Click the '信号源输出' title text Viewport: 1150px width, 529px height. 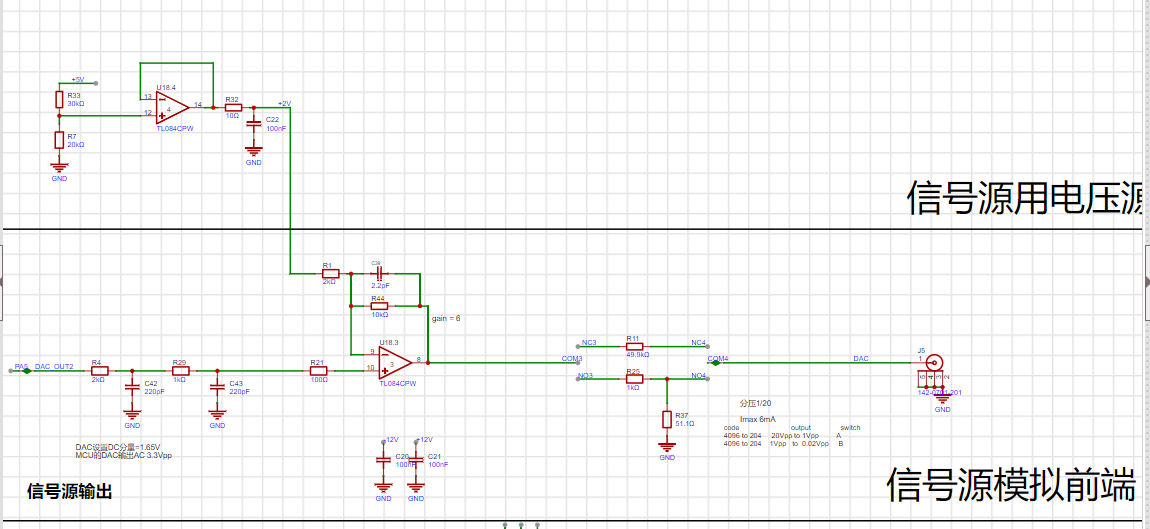70,491
